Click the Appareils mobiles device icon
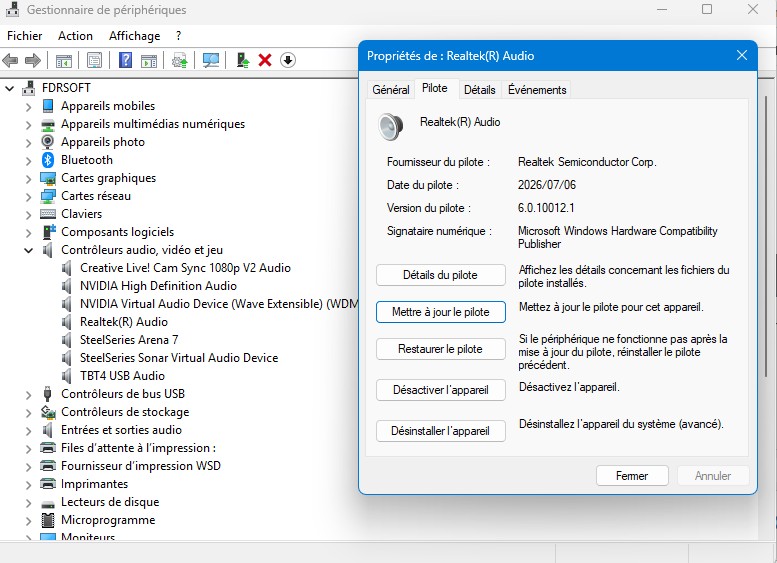Screen dimensions: 777x563 (x=48, y=106)
